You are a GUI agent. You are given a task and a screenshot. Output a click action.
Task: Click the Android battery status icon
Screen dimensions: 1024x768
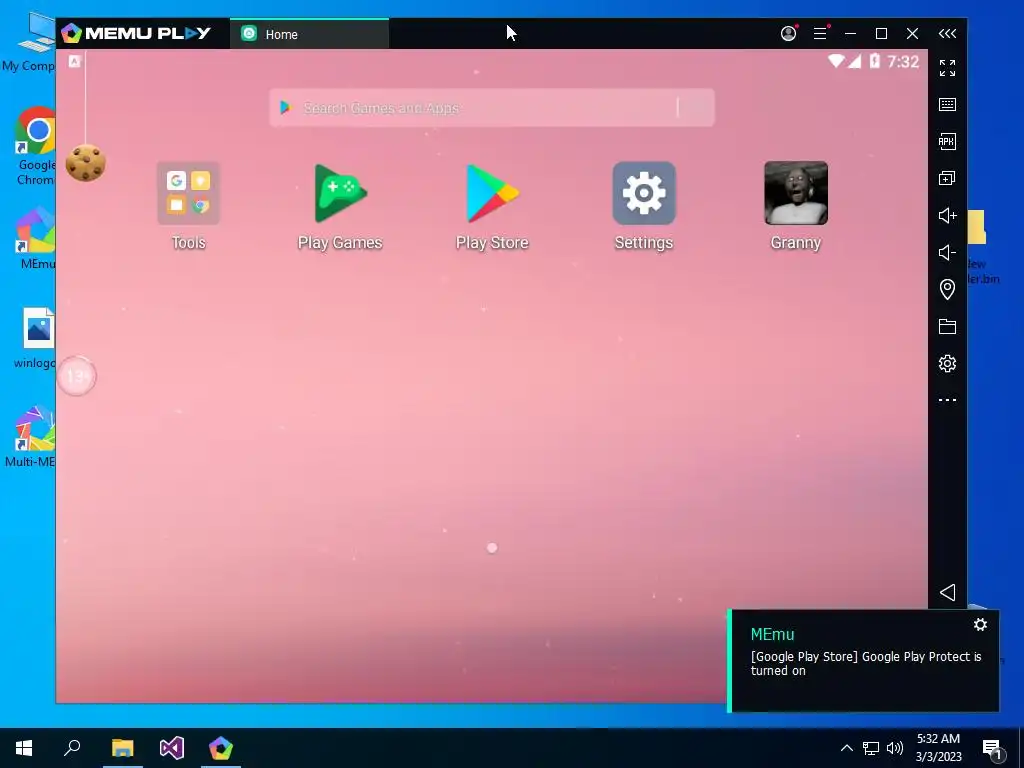[x=874, y=61]
